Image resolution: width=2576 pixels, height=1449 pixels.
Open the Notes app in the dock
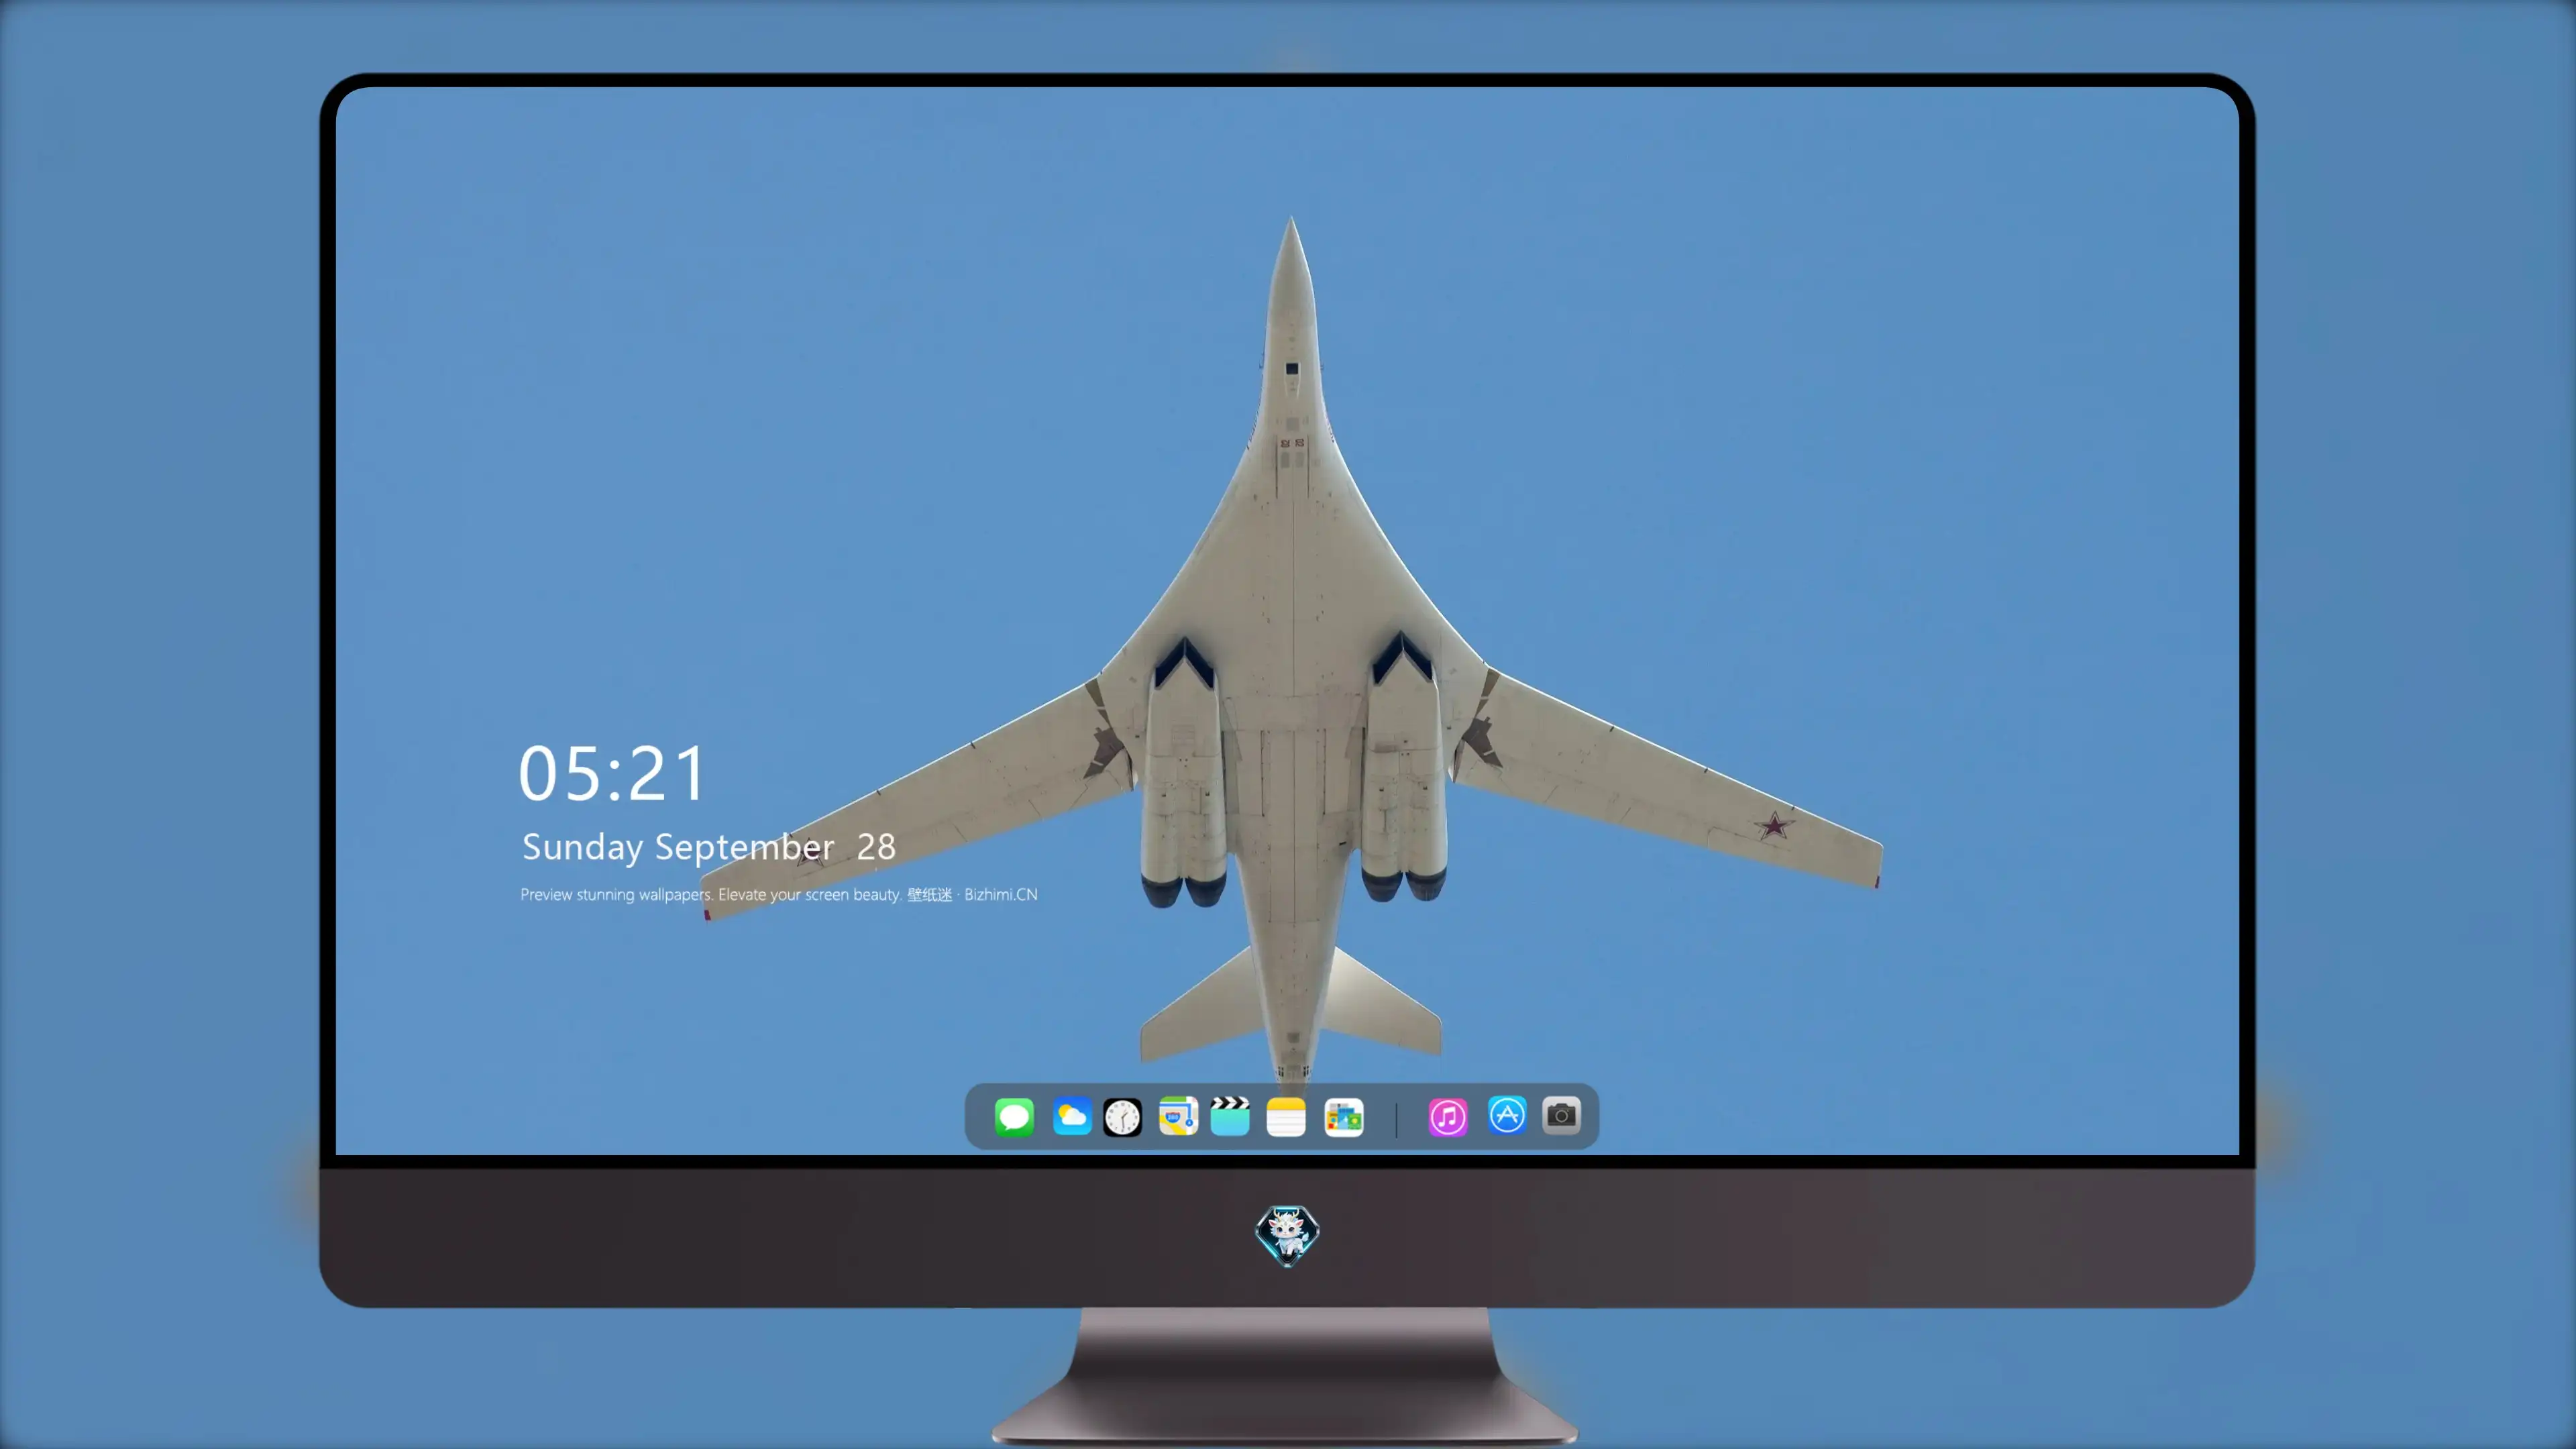[1286, 1117]
